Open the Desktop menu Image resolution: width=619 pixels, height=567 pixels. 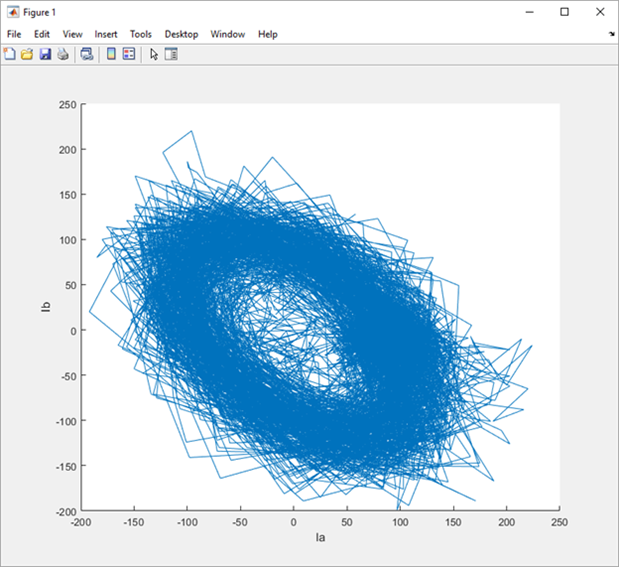tap(181, 34)
